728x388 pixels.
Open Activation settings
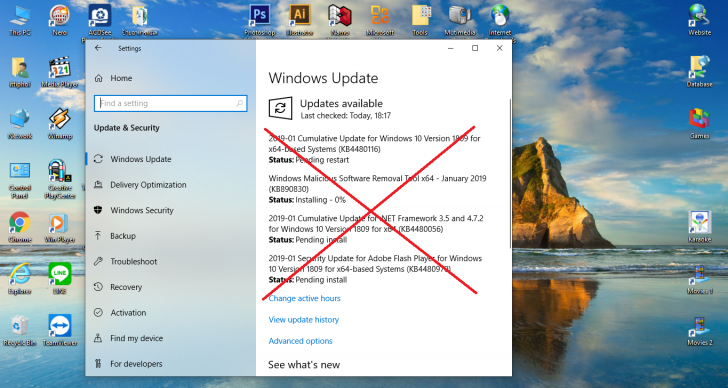170,312
